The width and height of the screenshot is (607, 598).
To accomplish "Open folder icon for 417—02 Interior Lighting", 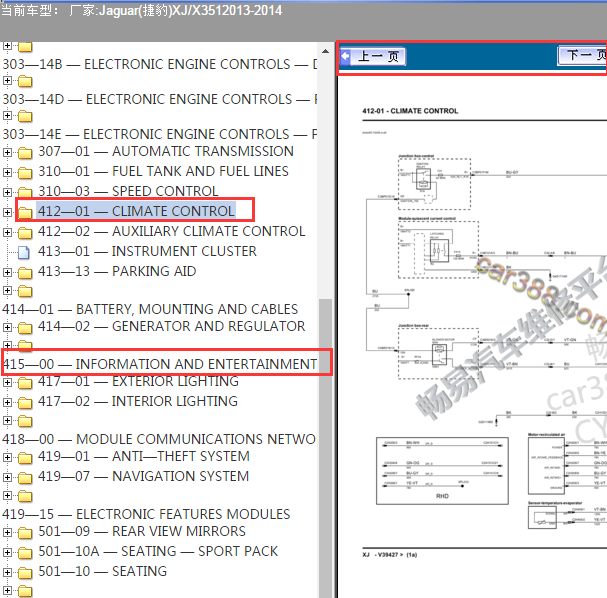I will pyautogui.click(x=25, y=403).
